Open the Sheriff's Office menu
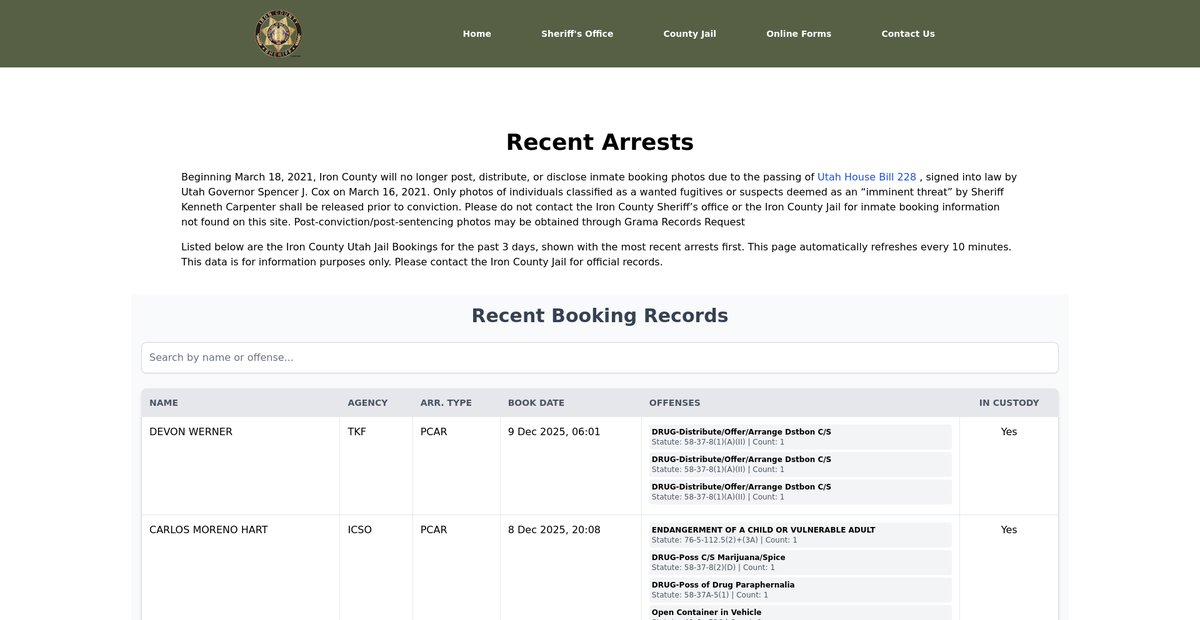 tap(577, 34)
